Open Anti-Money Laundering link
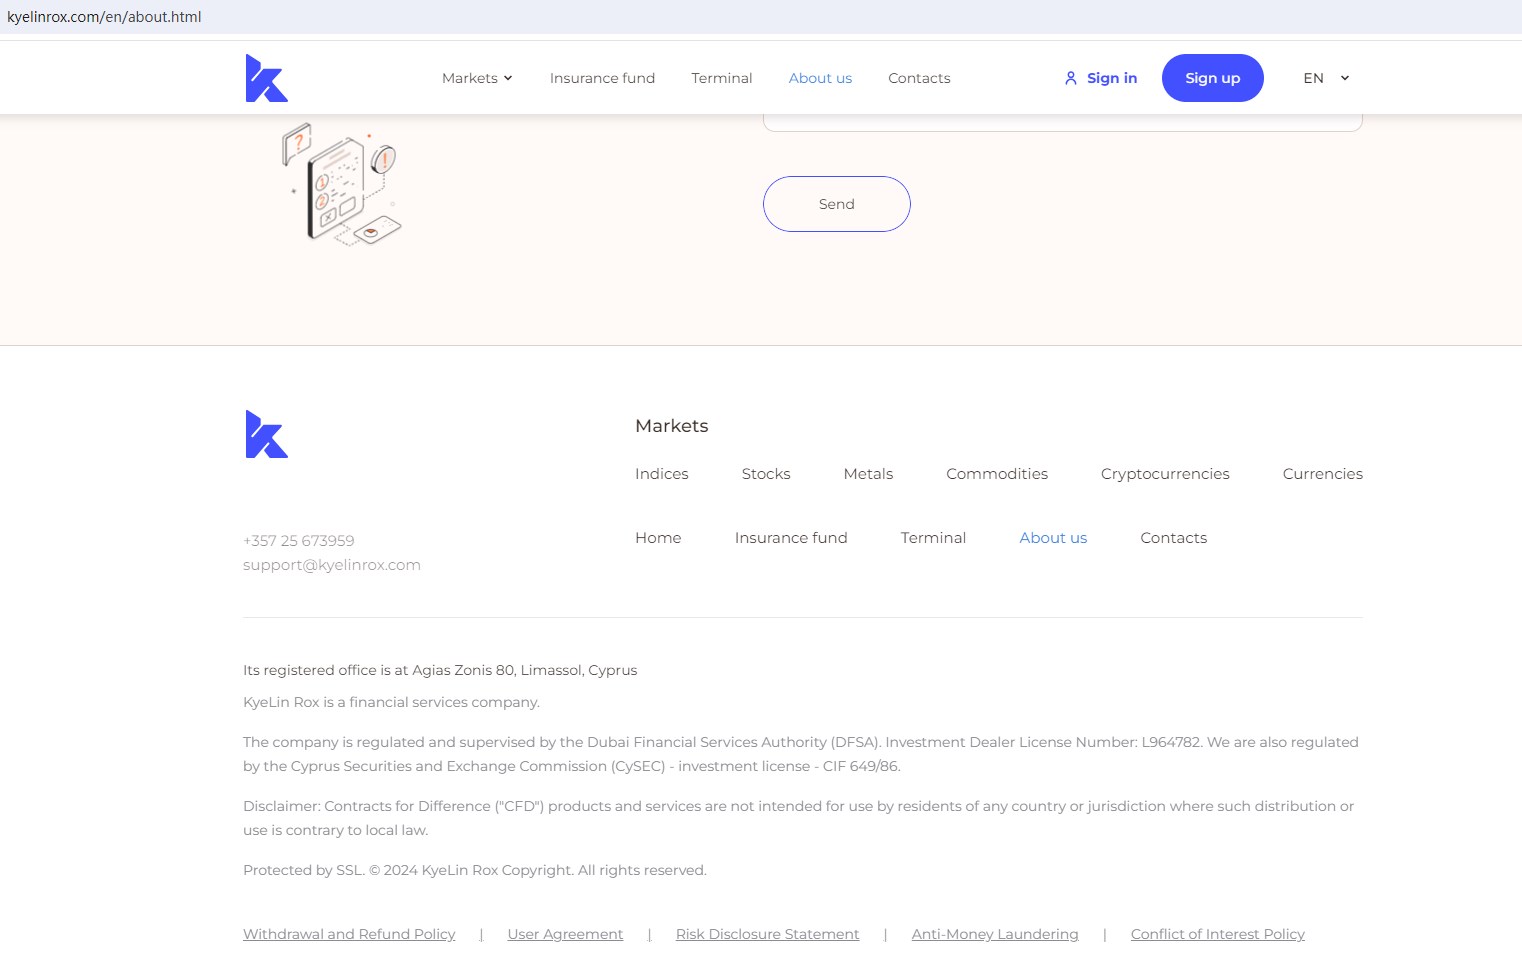Image resolution: width=1522 pixels, height=957 pixels. point(995,934)
